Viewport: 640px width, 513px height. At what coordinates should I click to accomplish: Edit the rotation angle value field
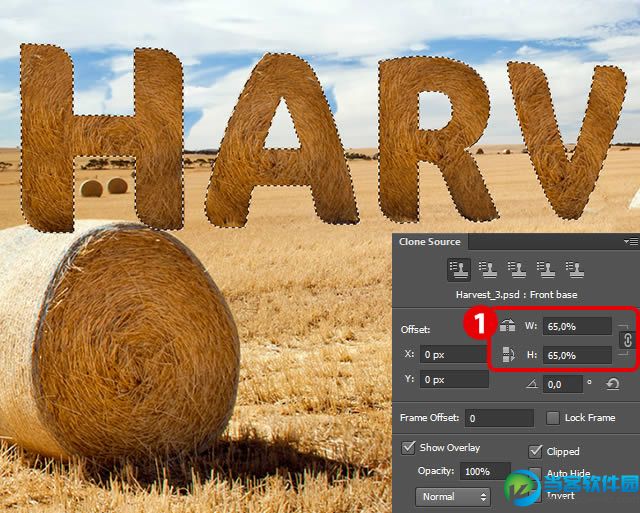point(562,384)
